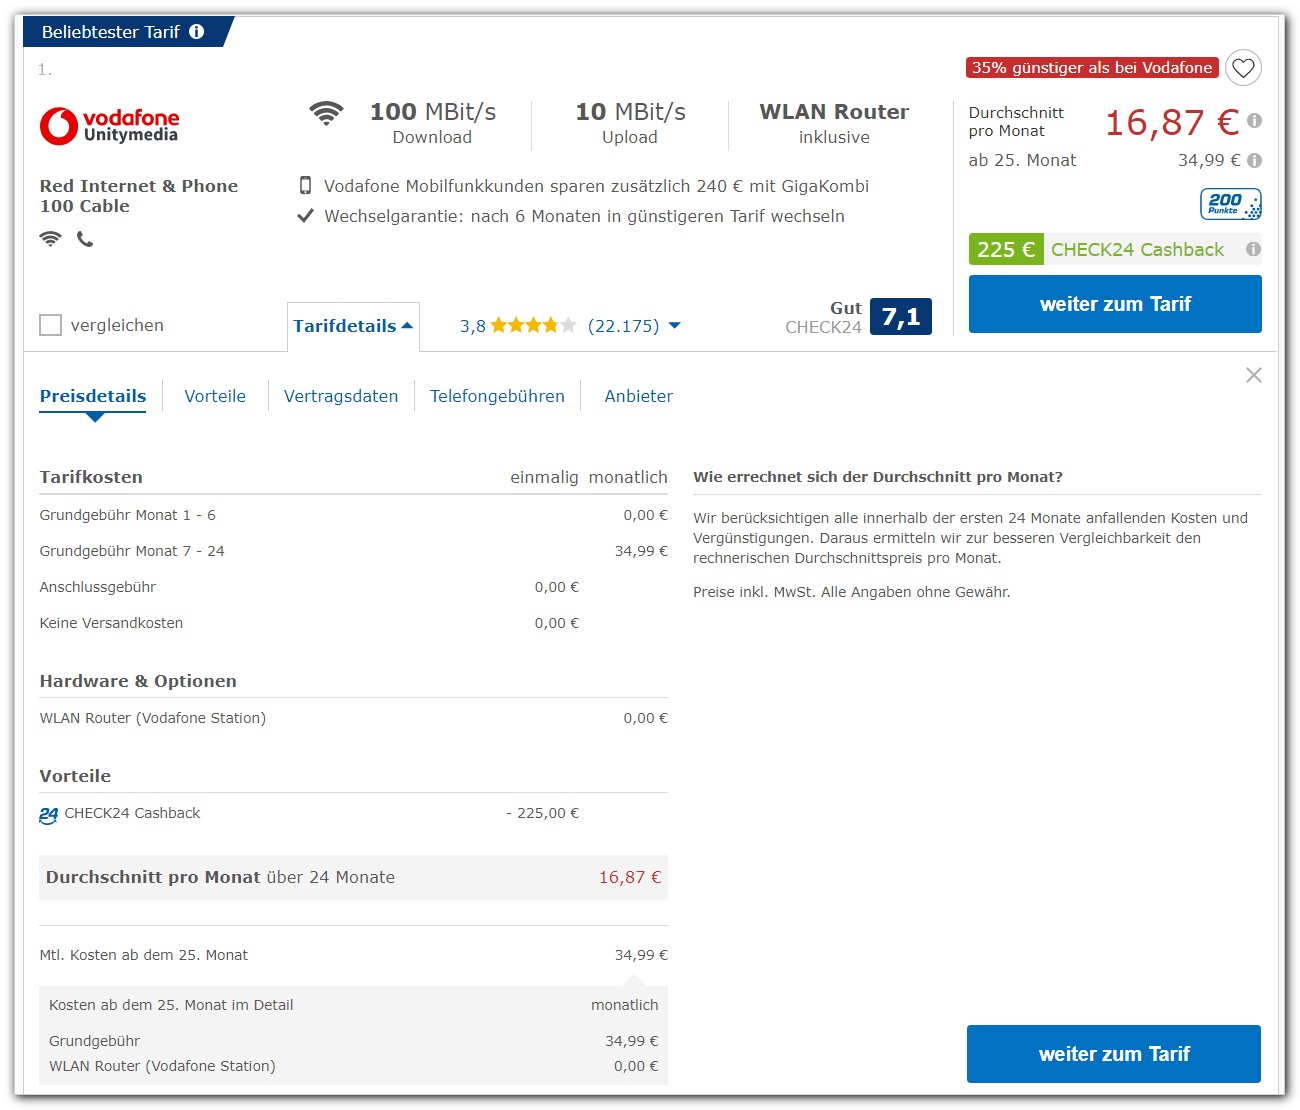Click upper weiter zum Tarif button
This screenshot has height=1110, width=1300.
1115,304
